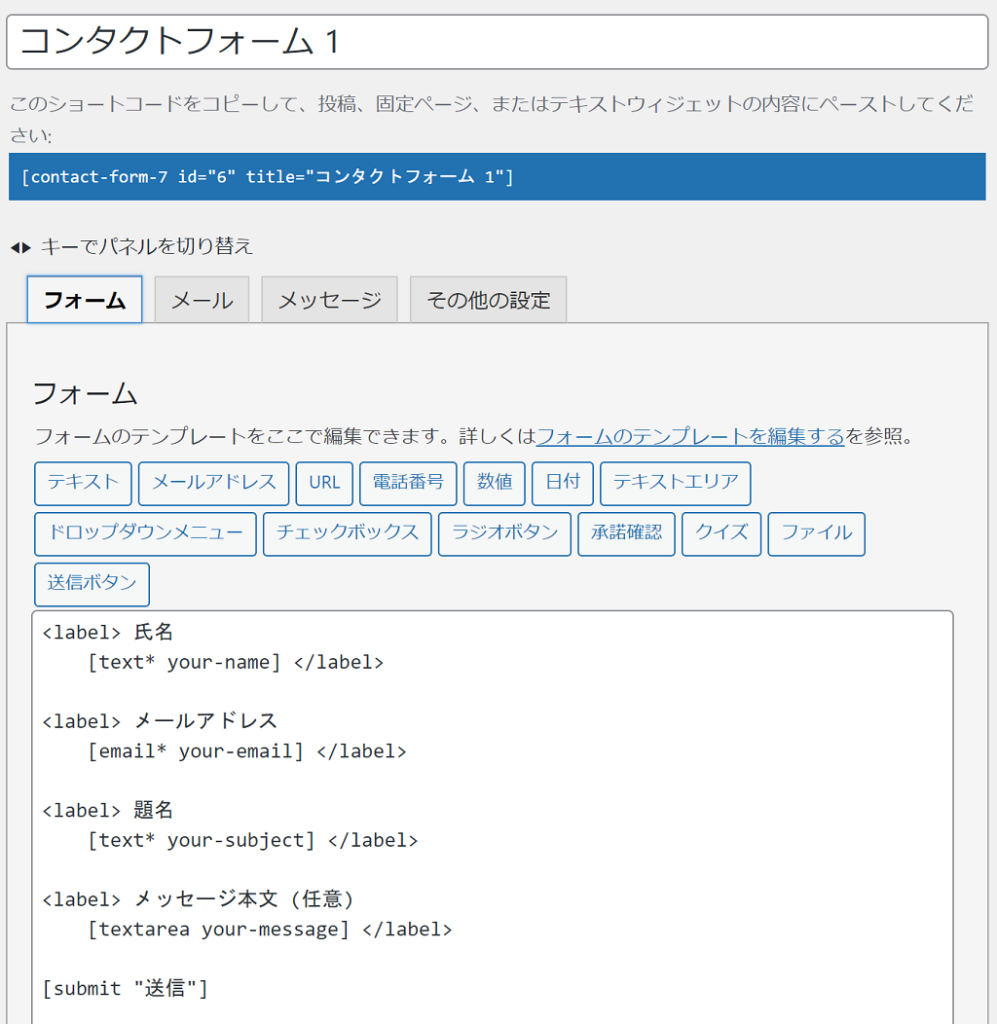
Task: Click the 数値 tag button
Action: coord(494,483)
